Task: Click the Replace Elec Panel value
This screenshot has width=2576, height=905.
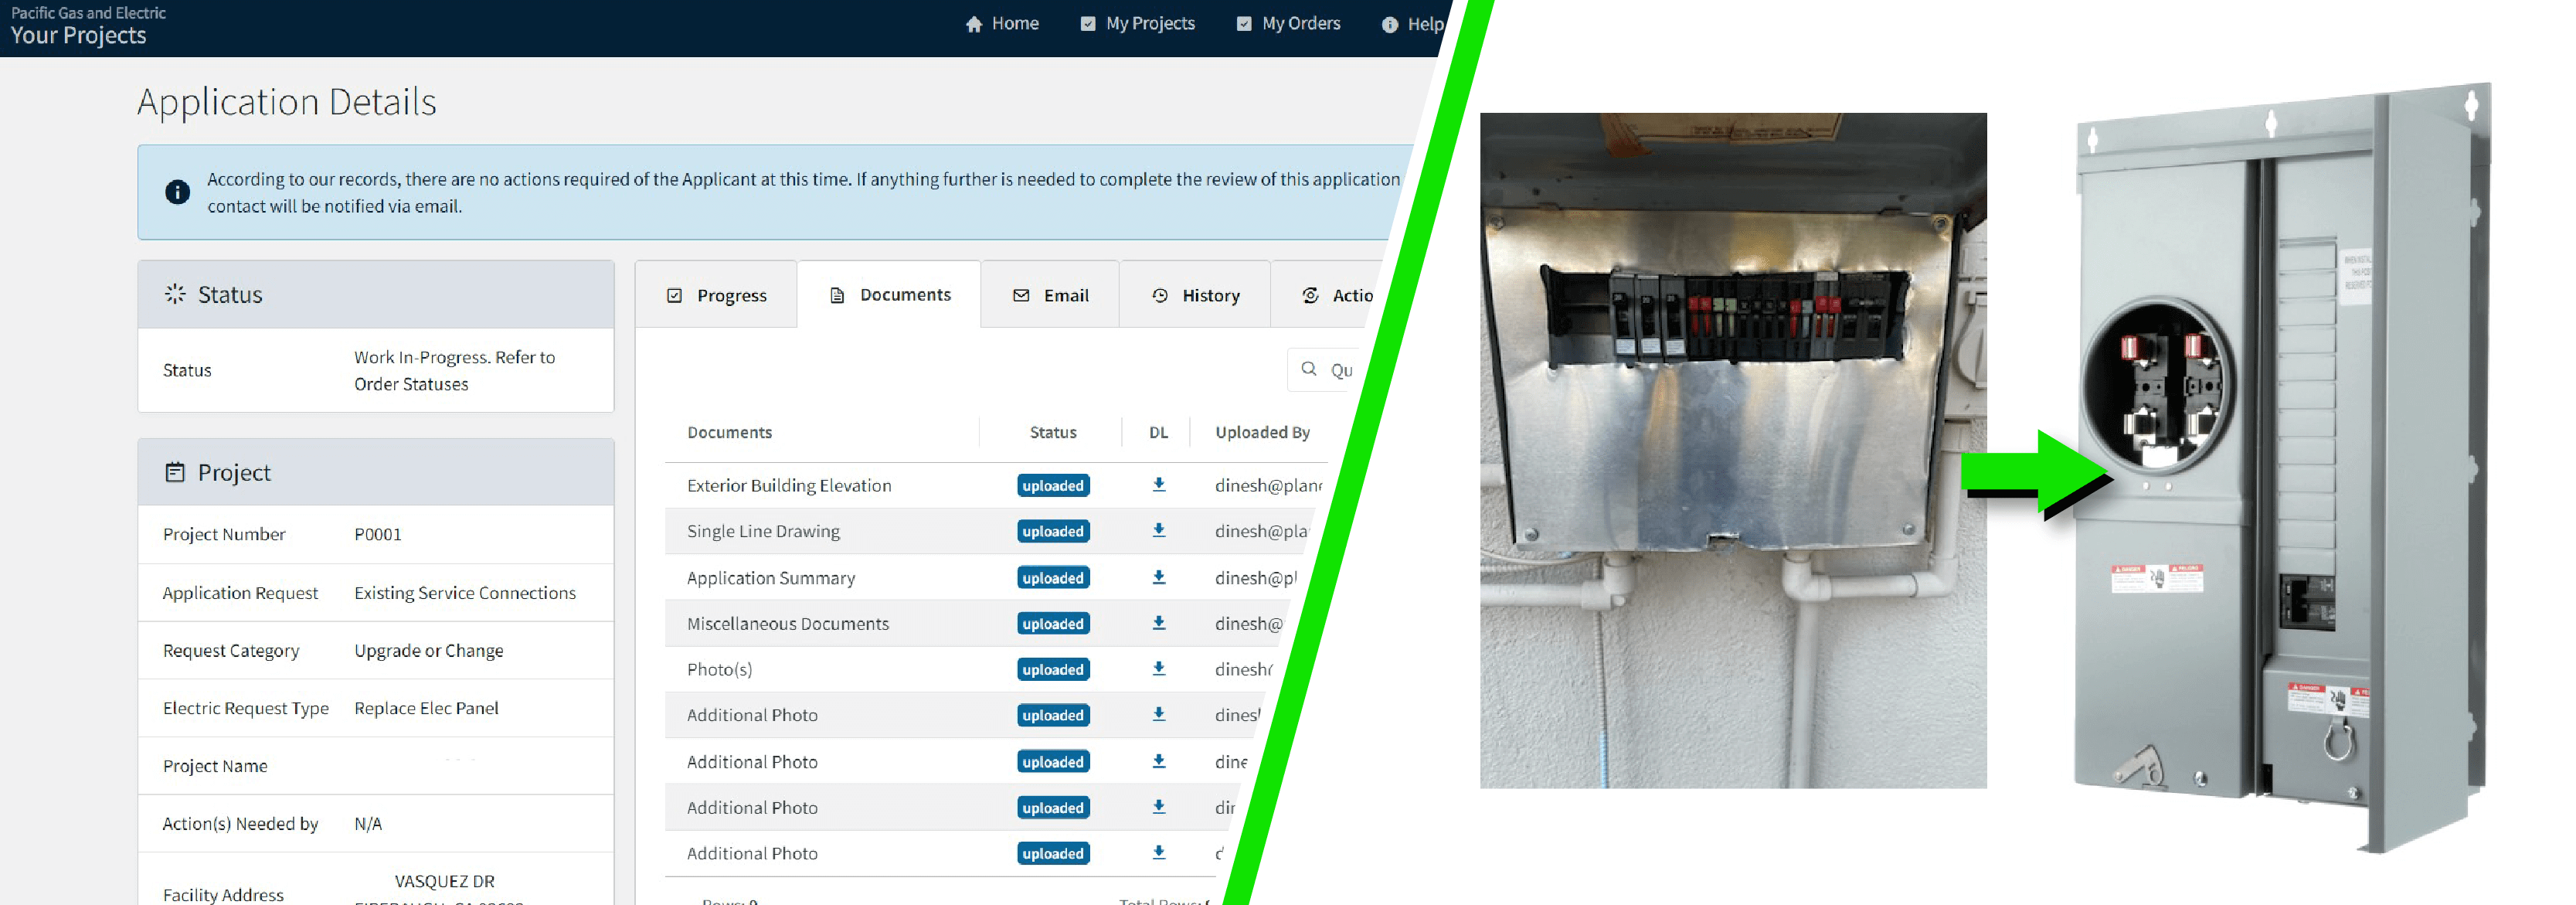Action: [x=426, y=708]
